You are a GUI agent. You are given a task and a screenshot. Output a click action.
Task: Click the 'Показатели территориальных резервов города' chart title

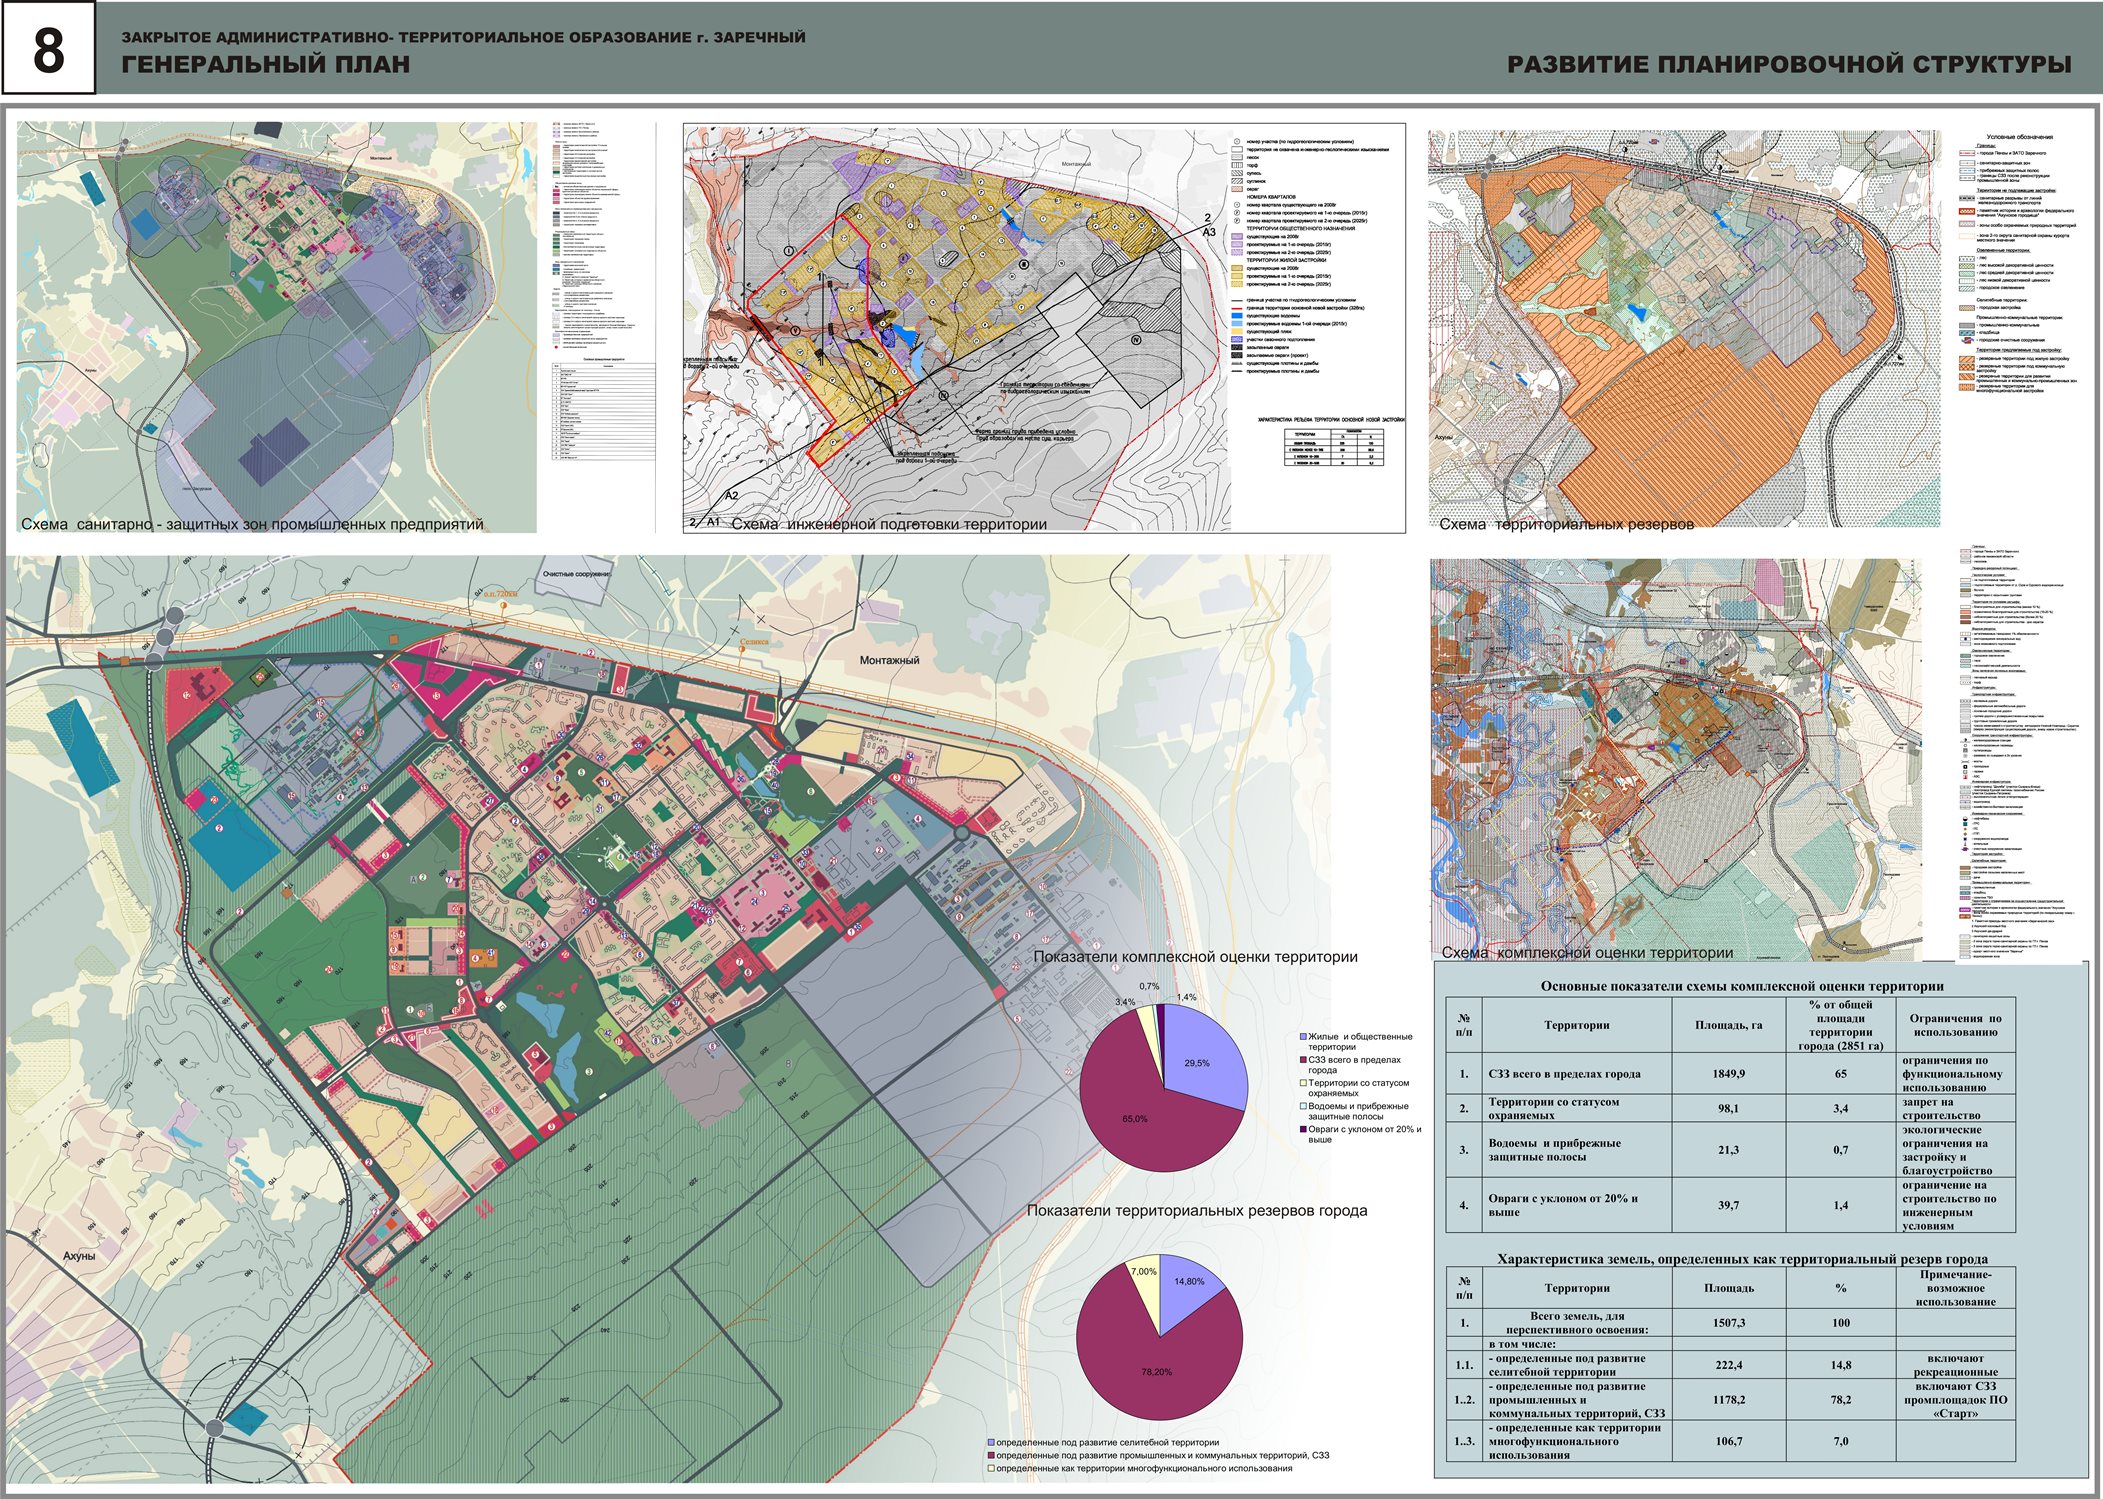(1197, 1210)
